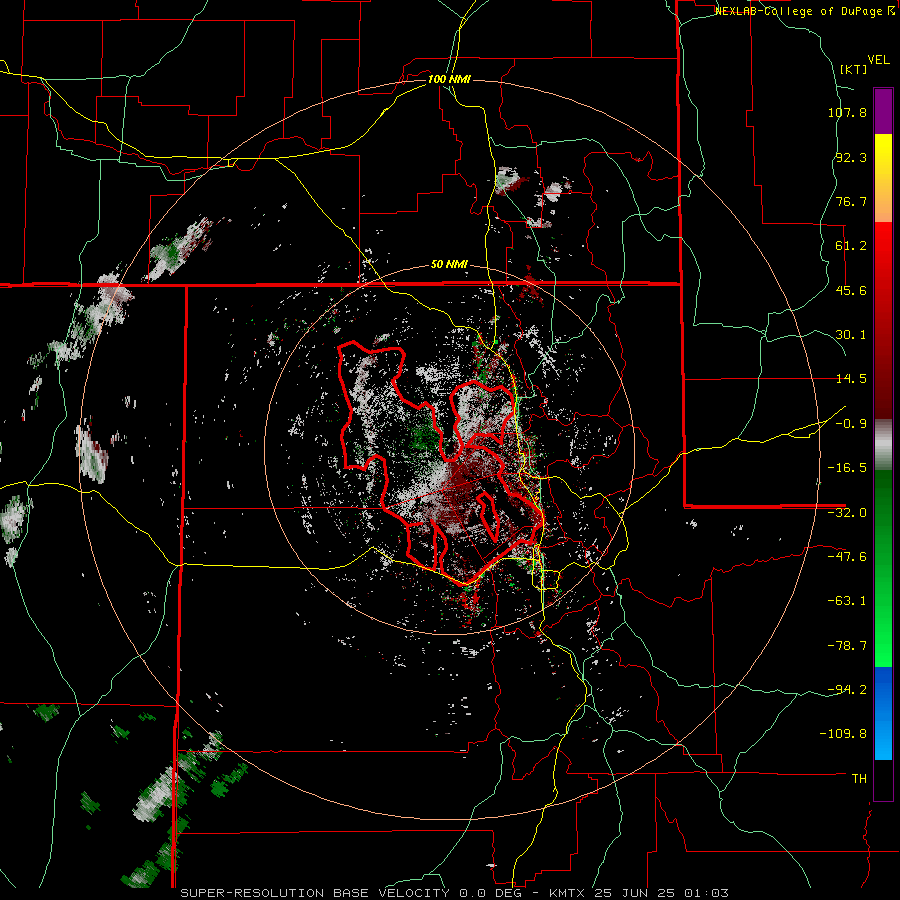Click the yellow-orange segment of the color bar
This screenshot has height=900, width=900.
pos(883,178)
